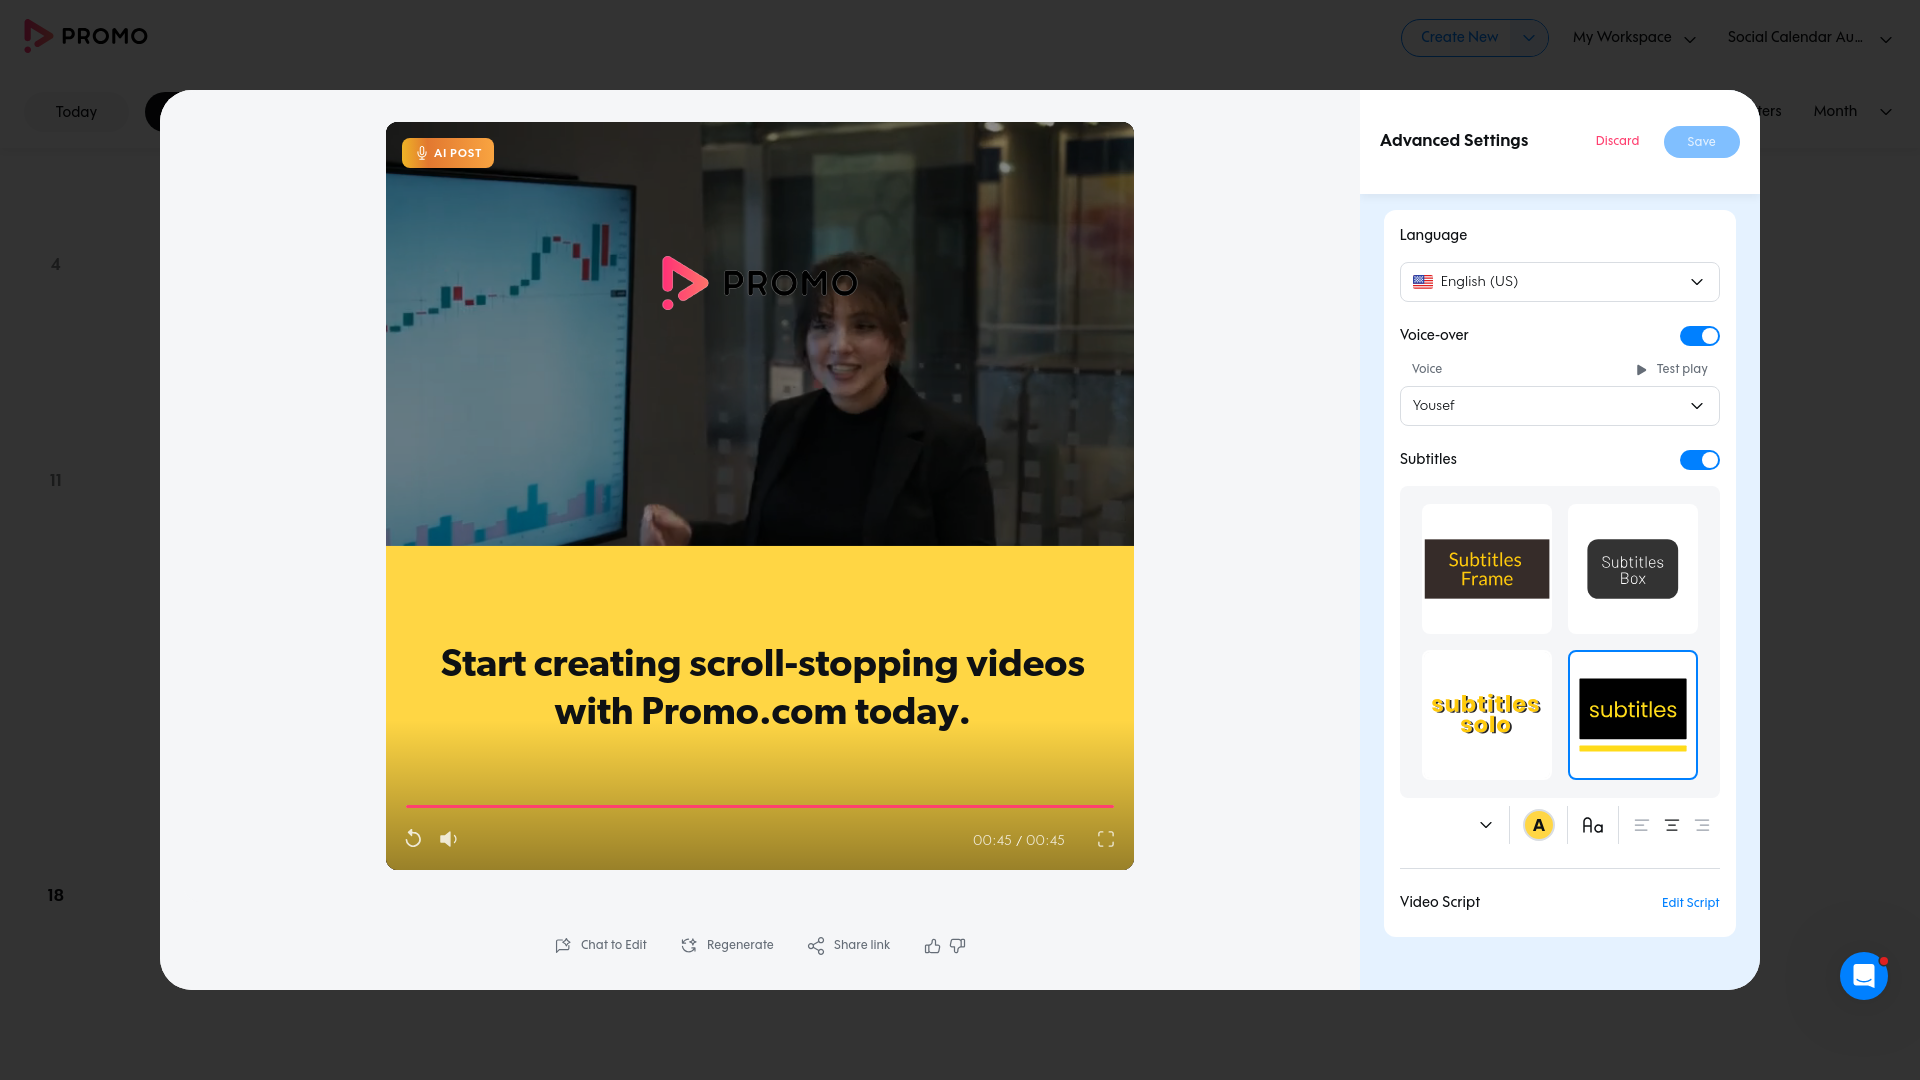
Task: Click calendar day 11
Action: (55, 480)
